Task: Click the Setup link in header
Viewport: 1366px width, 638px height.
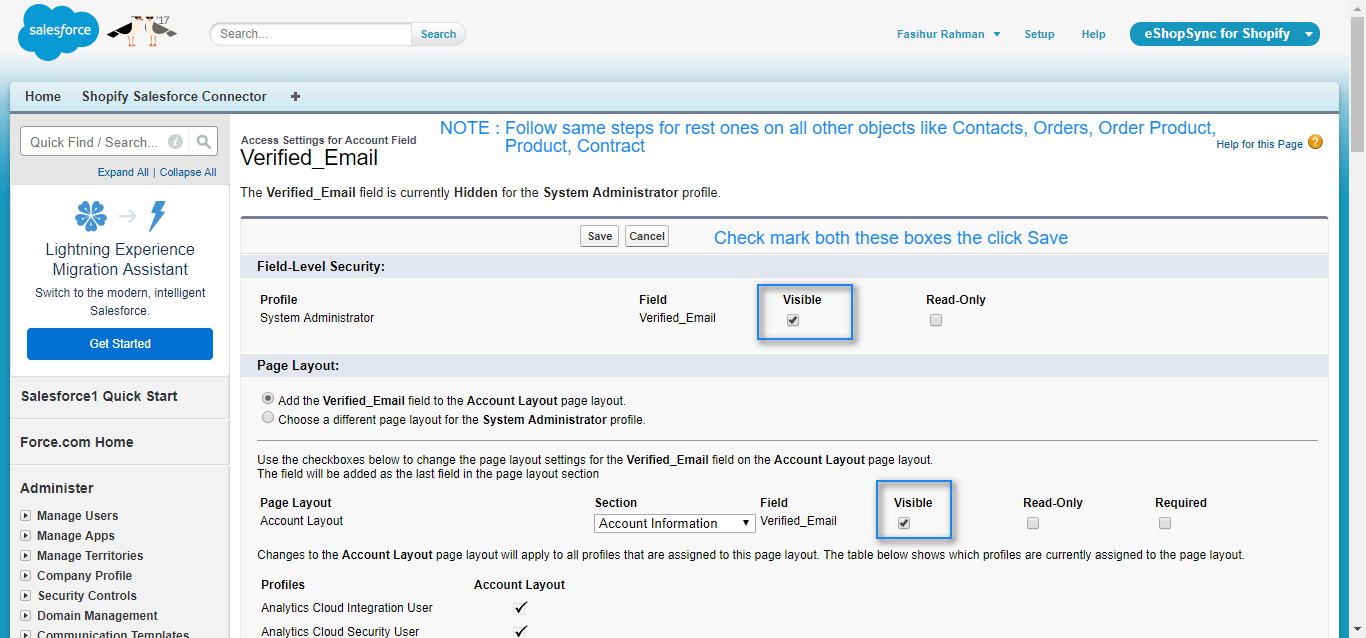Action: coord(1039,34)
